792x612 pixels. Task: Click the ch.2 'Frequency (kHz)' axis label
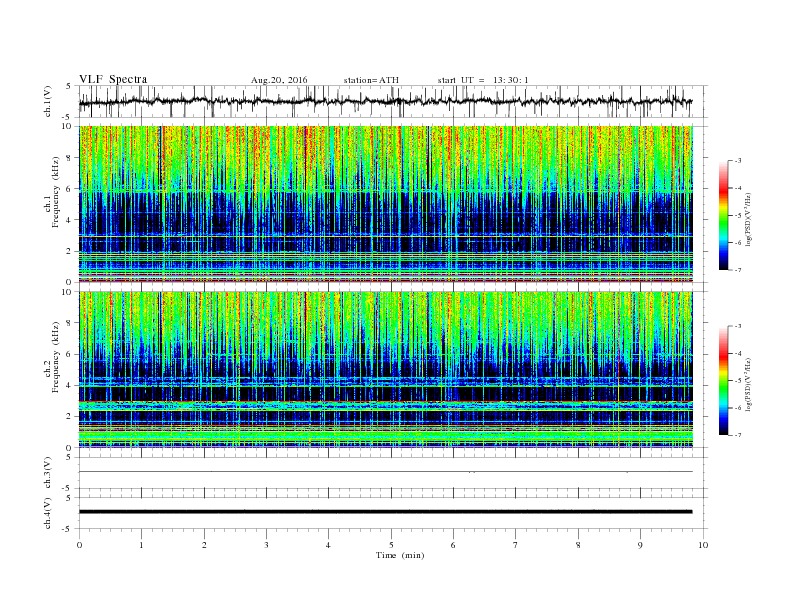click(57, 356)
